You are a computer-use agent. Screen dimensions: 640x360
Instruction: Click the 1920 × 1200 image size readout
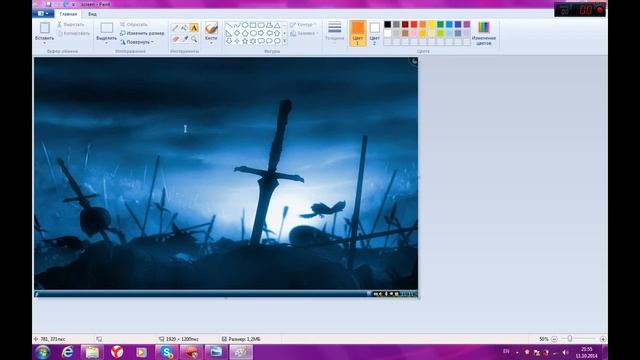pos(179,339)
